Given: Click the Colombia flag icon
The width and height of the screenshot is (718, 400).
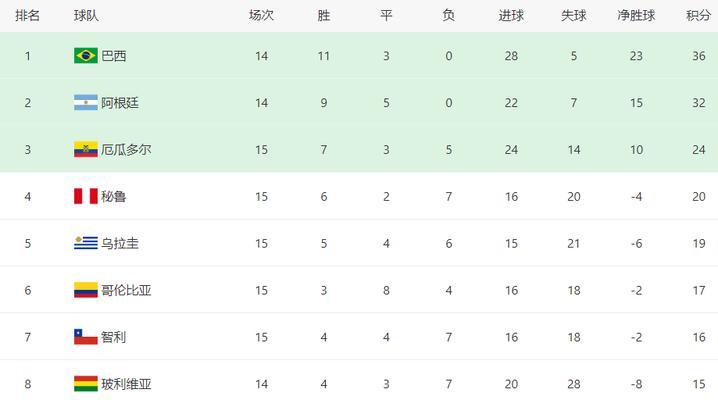Looking at the screenshot, I should click(86, 290).
